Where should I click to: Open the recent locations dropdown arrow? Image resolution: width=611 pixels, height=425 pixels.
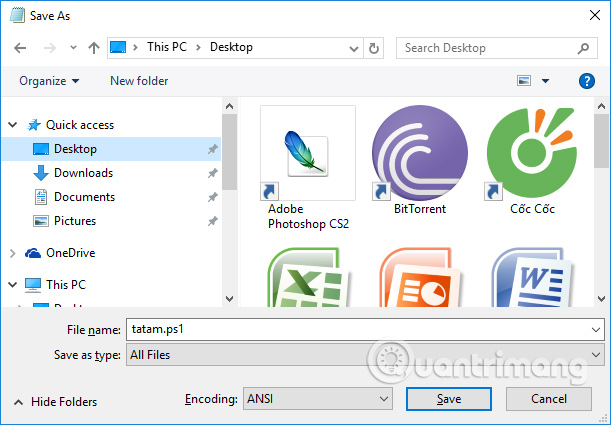click(73, 48)
